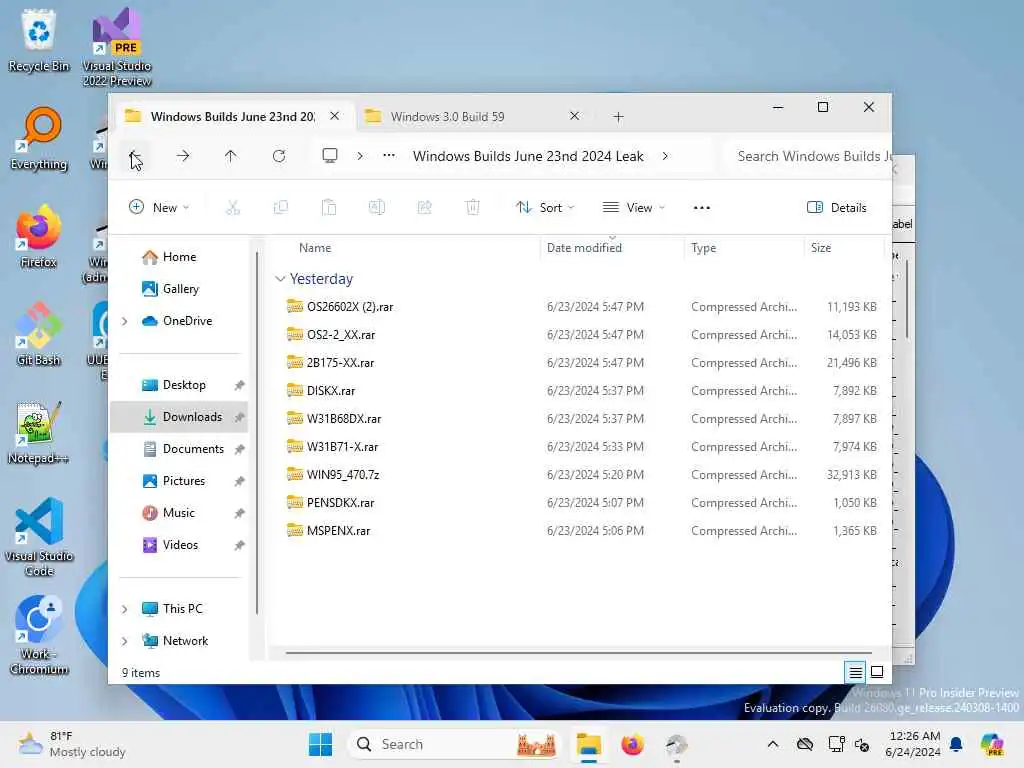
Task: Expand OneDrive in navigation pane
Action: point(125,321)
